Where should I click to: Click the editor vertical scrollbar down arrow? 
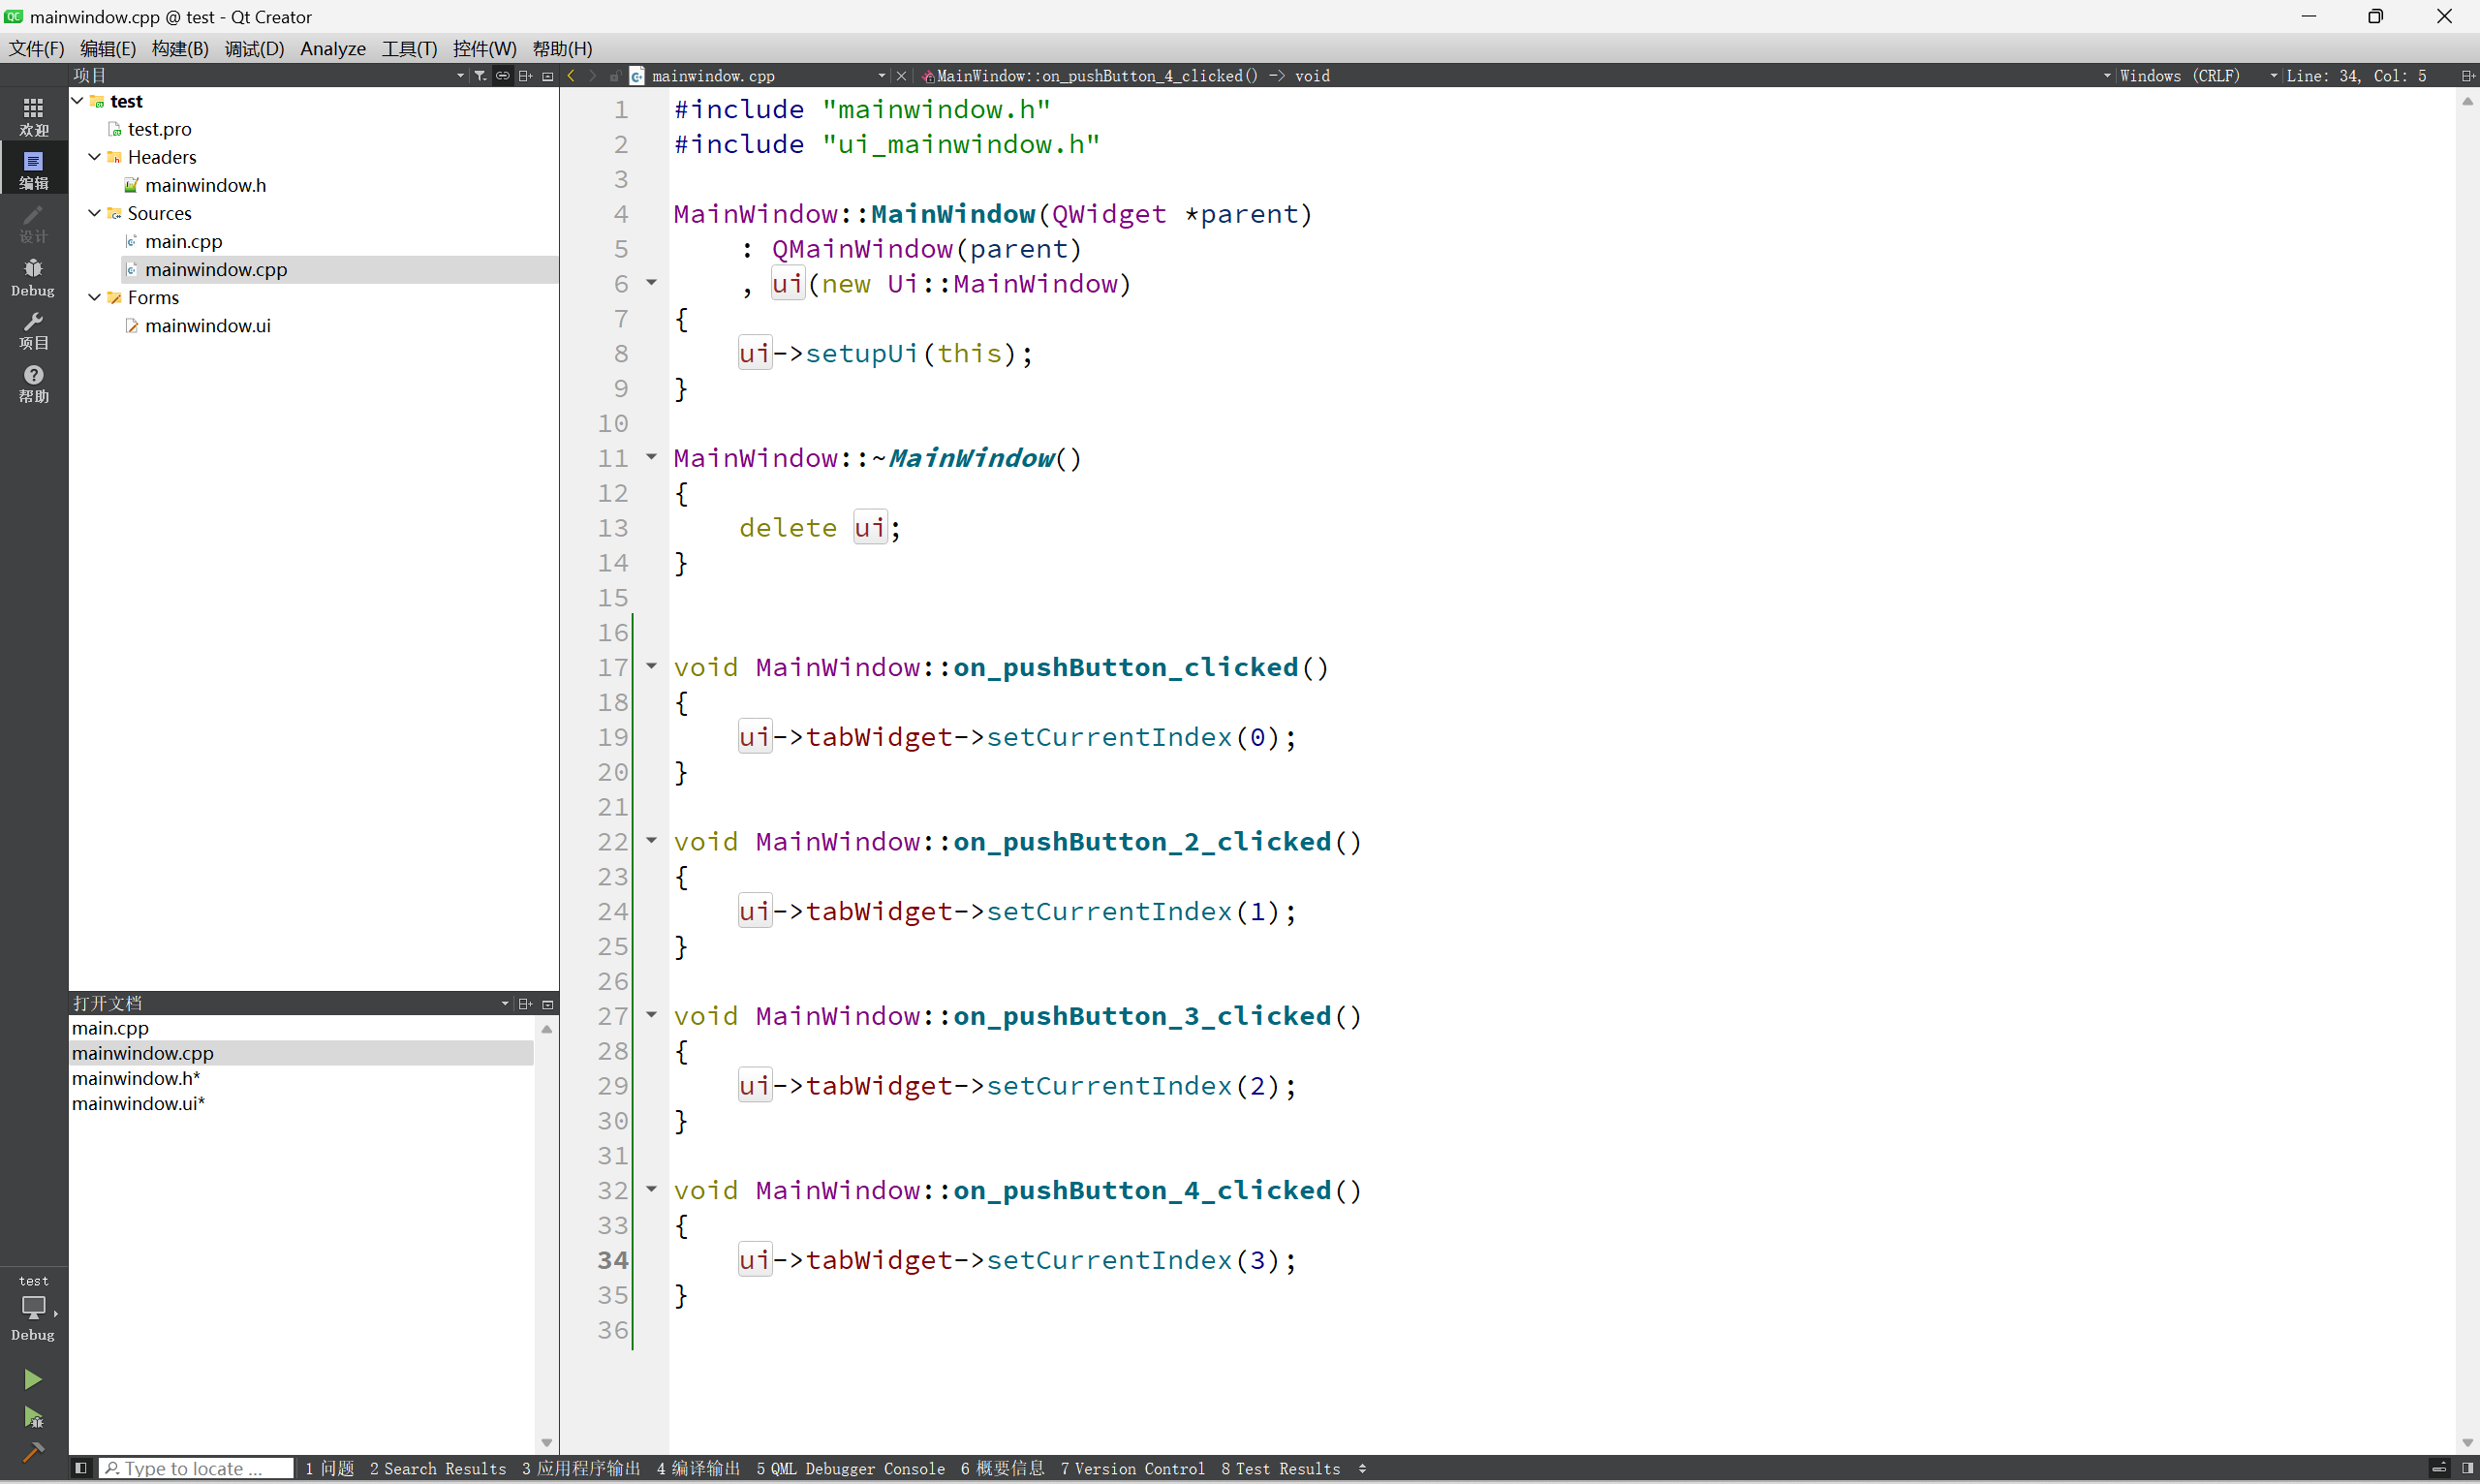(2467, 1442)
